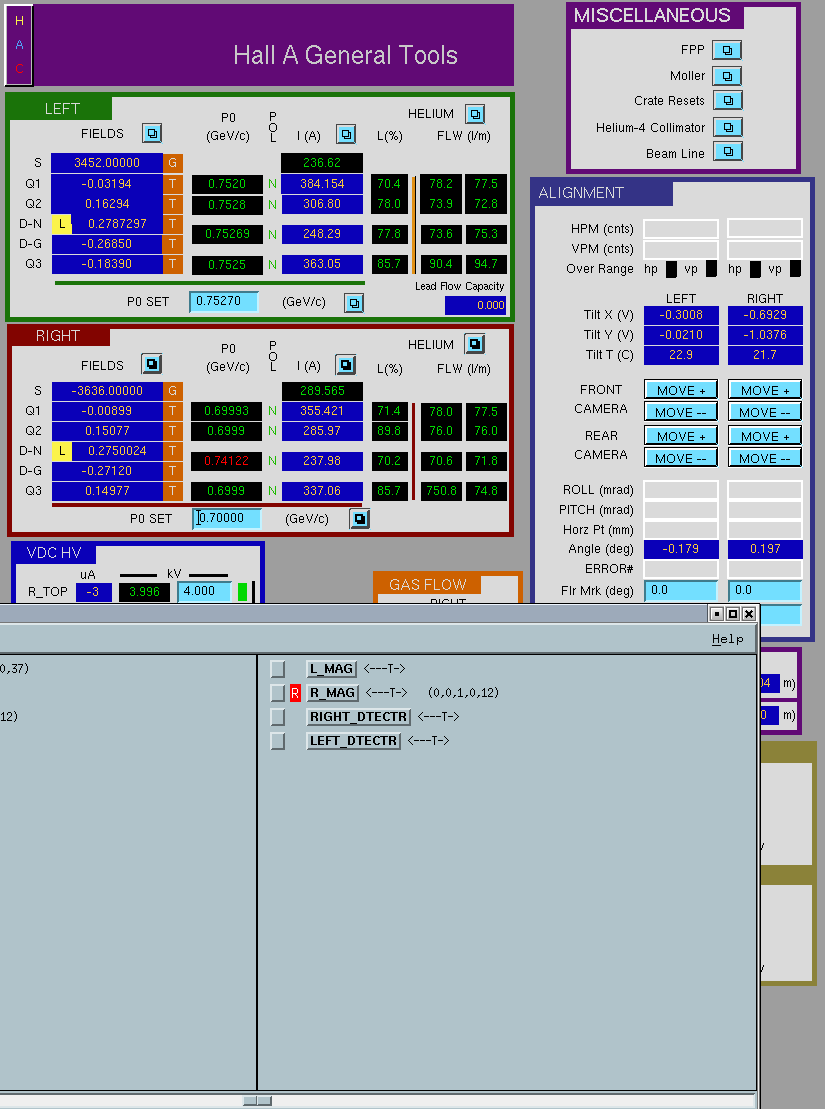
Task: Click the horizontal scrollbar thumb in alarm window
Action: point(258,1101)
